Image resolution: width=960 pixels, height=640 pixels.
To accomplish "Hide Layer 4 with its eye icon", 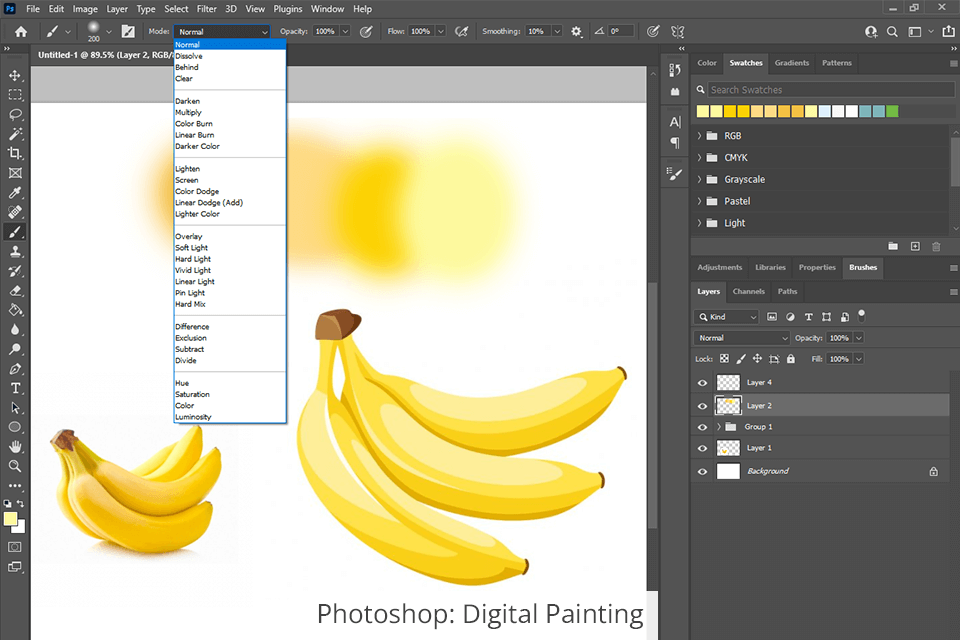I will pyautogui.click(x=702, y=383).
